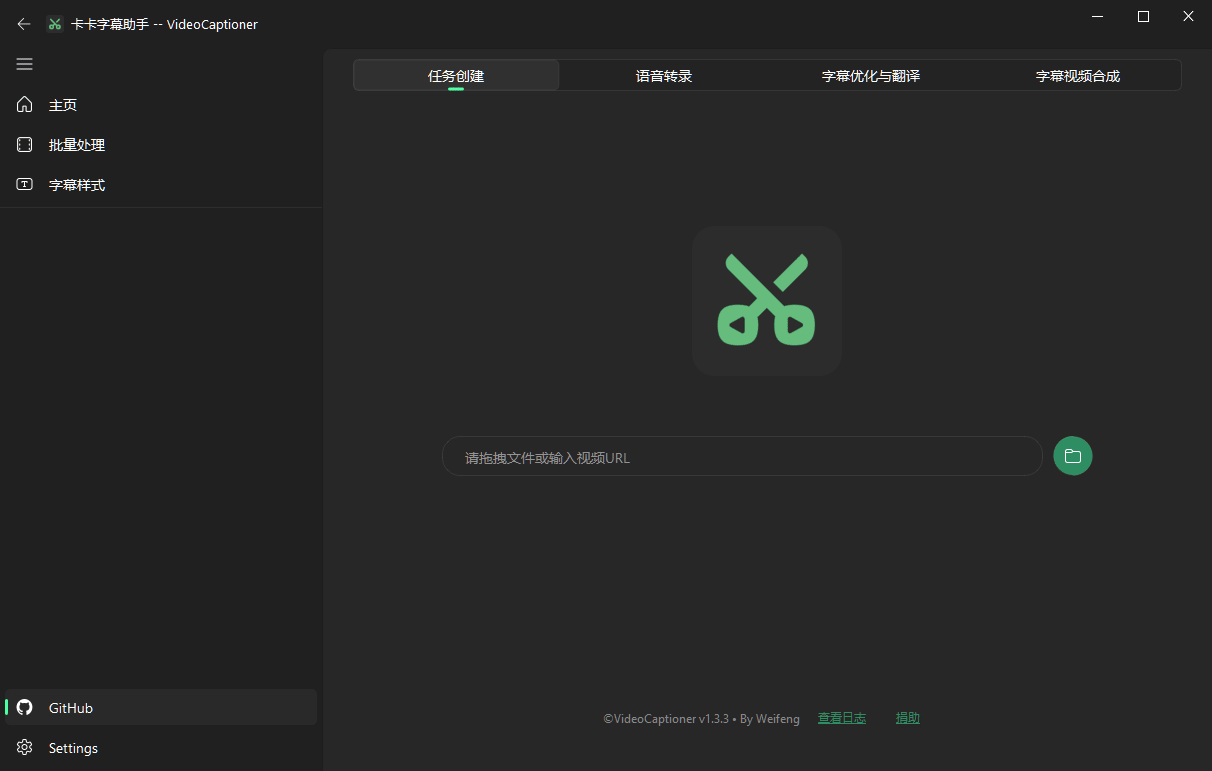This screenshot has height=771, width=1212.
Task: Open the 字幕视频合成 tab
Action: pos(1078,75)
